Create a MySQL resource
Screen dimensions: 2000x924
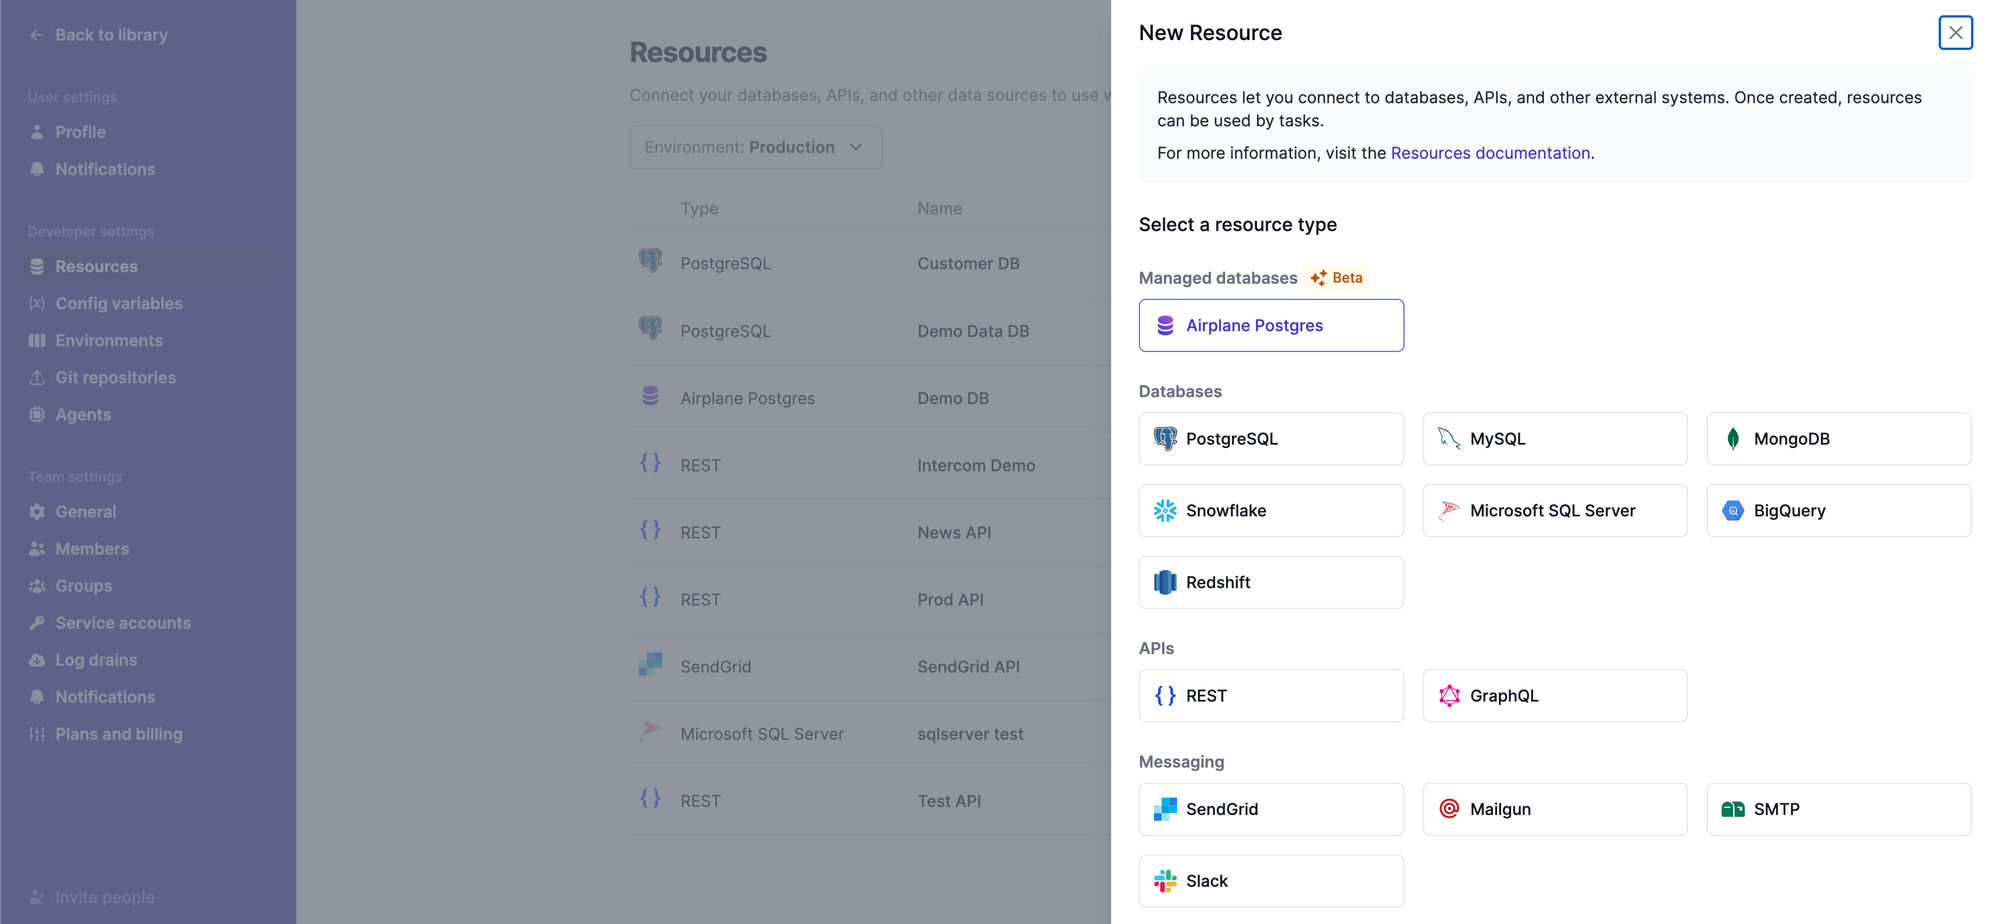tap(1555, 438)
